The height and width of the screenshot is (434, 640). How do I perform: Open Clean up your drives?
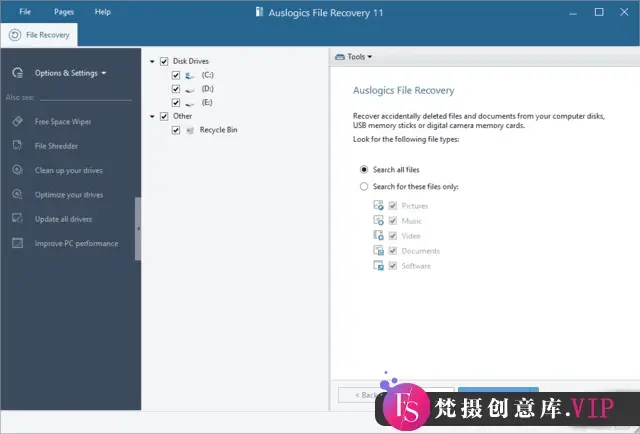tap(69, 171)
